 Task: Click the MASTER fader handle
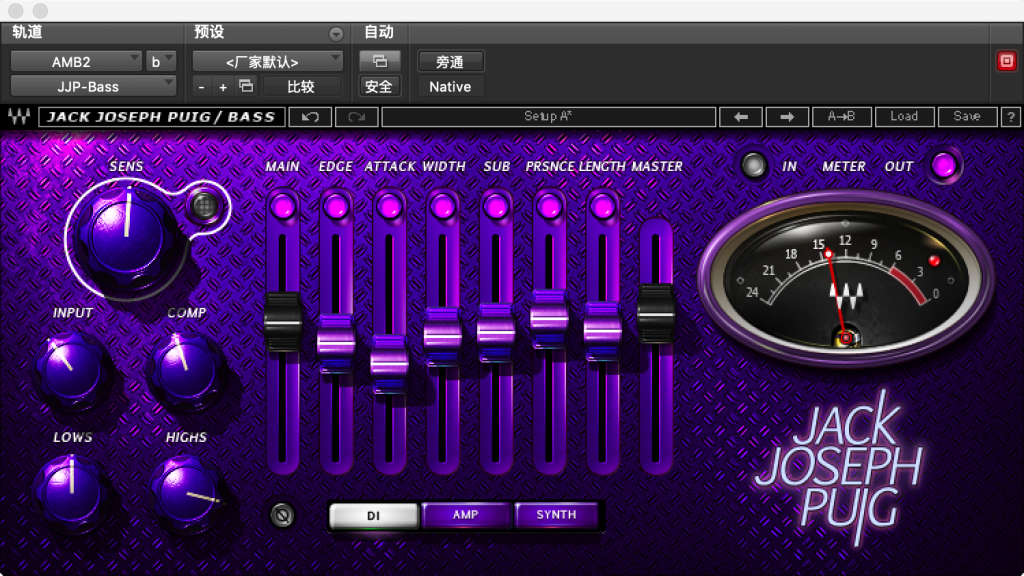[x=656, y=313]
